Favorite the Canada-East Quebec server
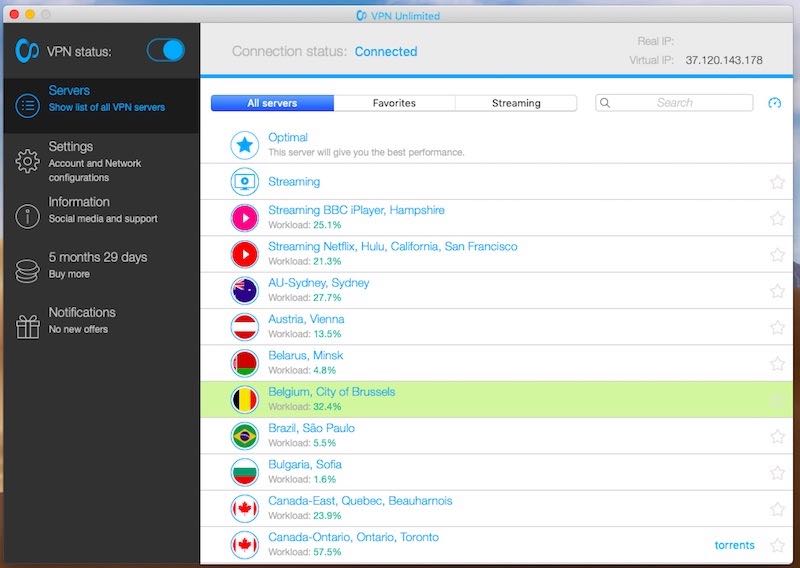This screenshot has width=800, height=568. point(777,509)
